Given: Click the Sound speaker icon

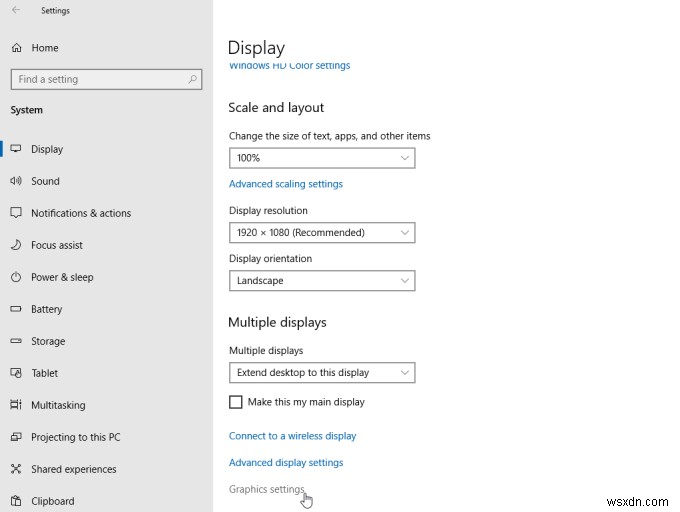Looking at the screenshot, I should (16, 181).
